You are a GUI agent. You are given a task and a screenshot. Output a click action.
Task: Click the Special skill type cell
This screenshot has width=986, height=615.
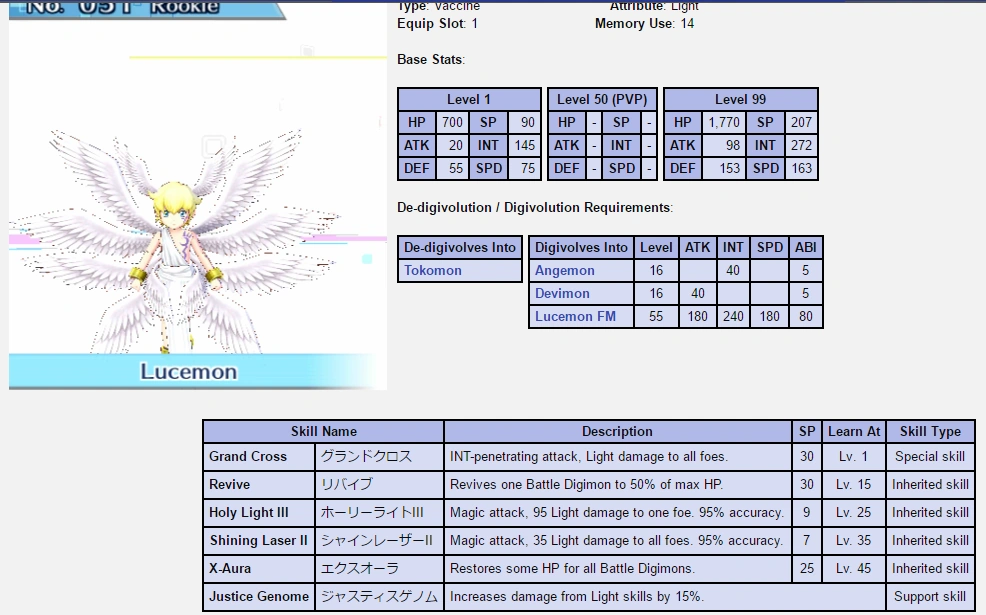(x=930, y=457)
